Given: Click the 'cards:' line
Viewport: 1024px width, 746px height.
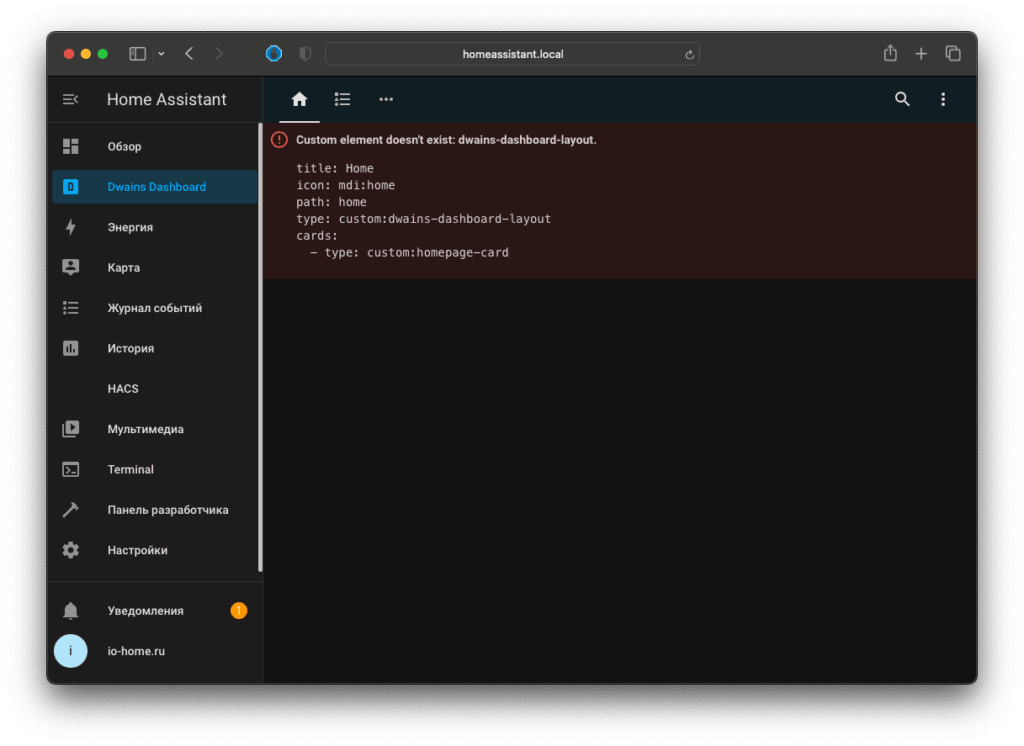Looking at the screenshot, I should click(x=317, y=236).
